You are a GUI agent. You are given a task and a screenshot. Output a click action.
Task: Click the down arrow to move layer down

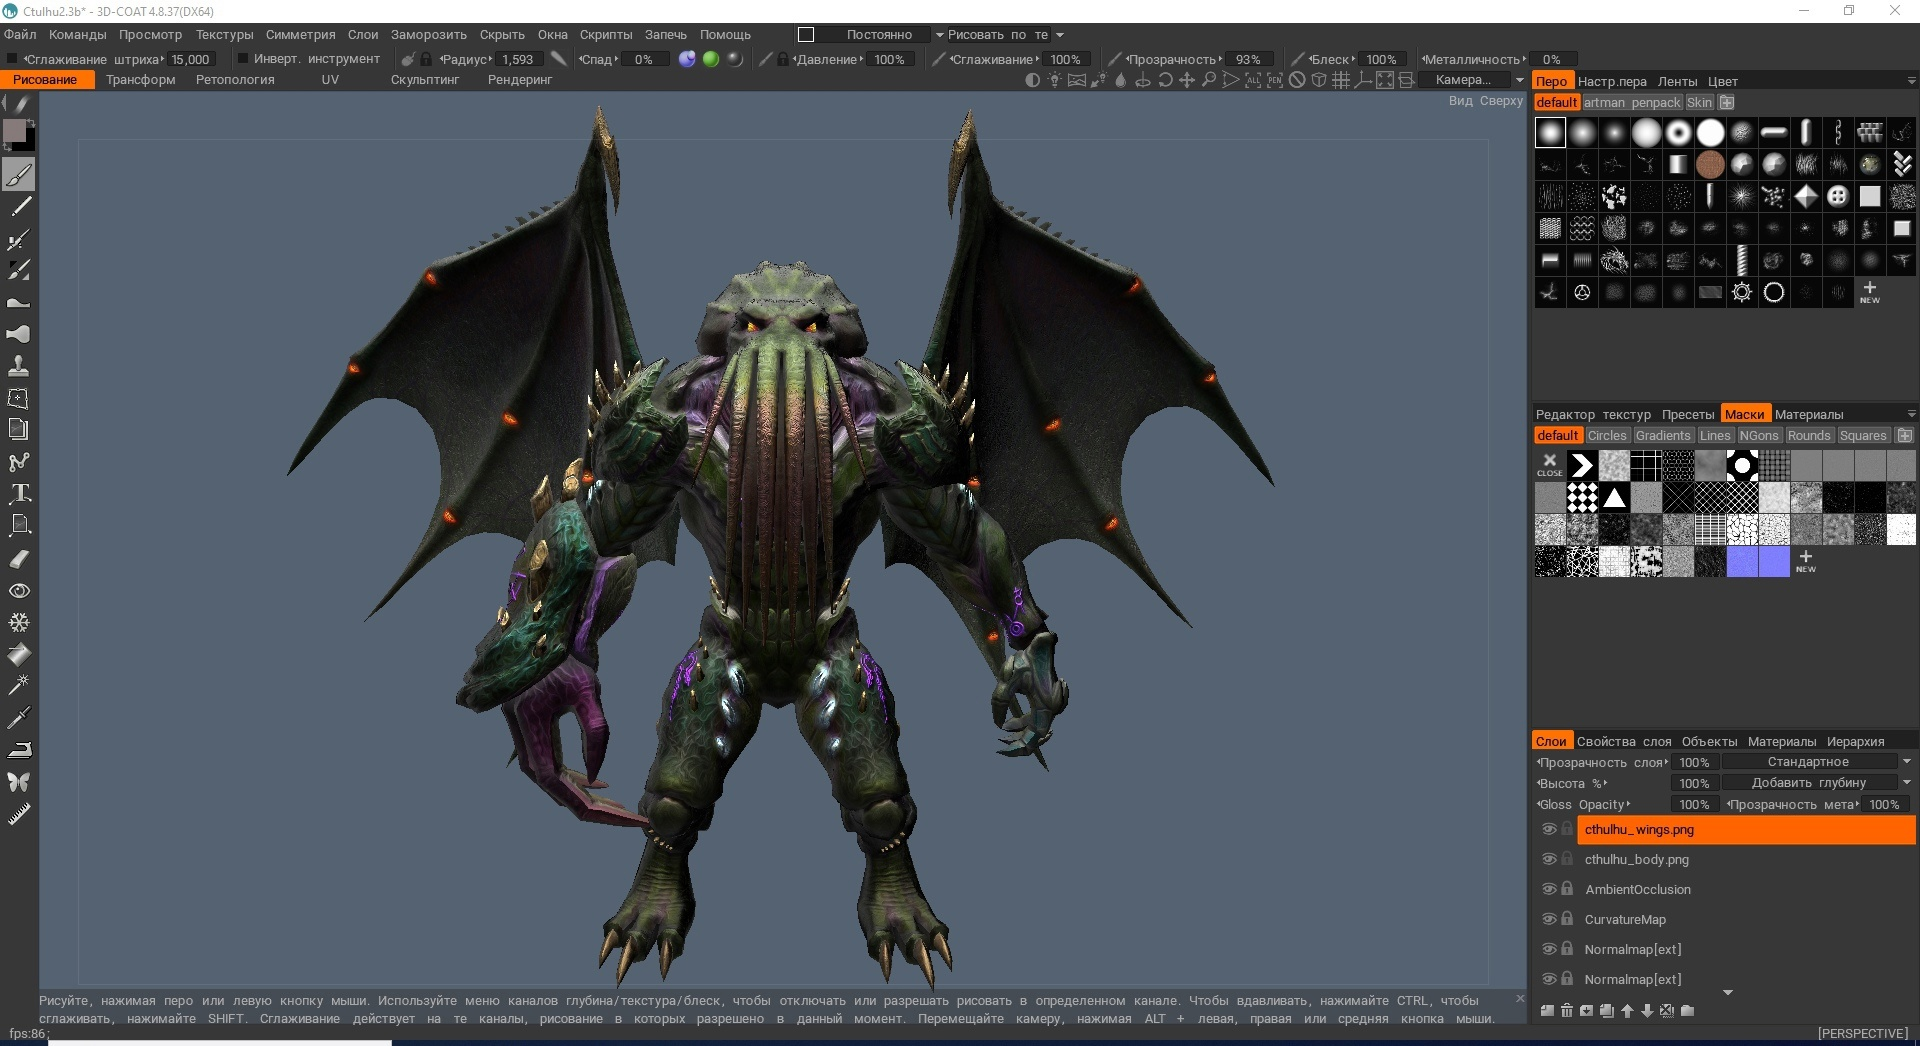[x=1647, y=1011]
